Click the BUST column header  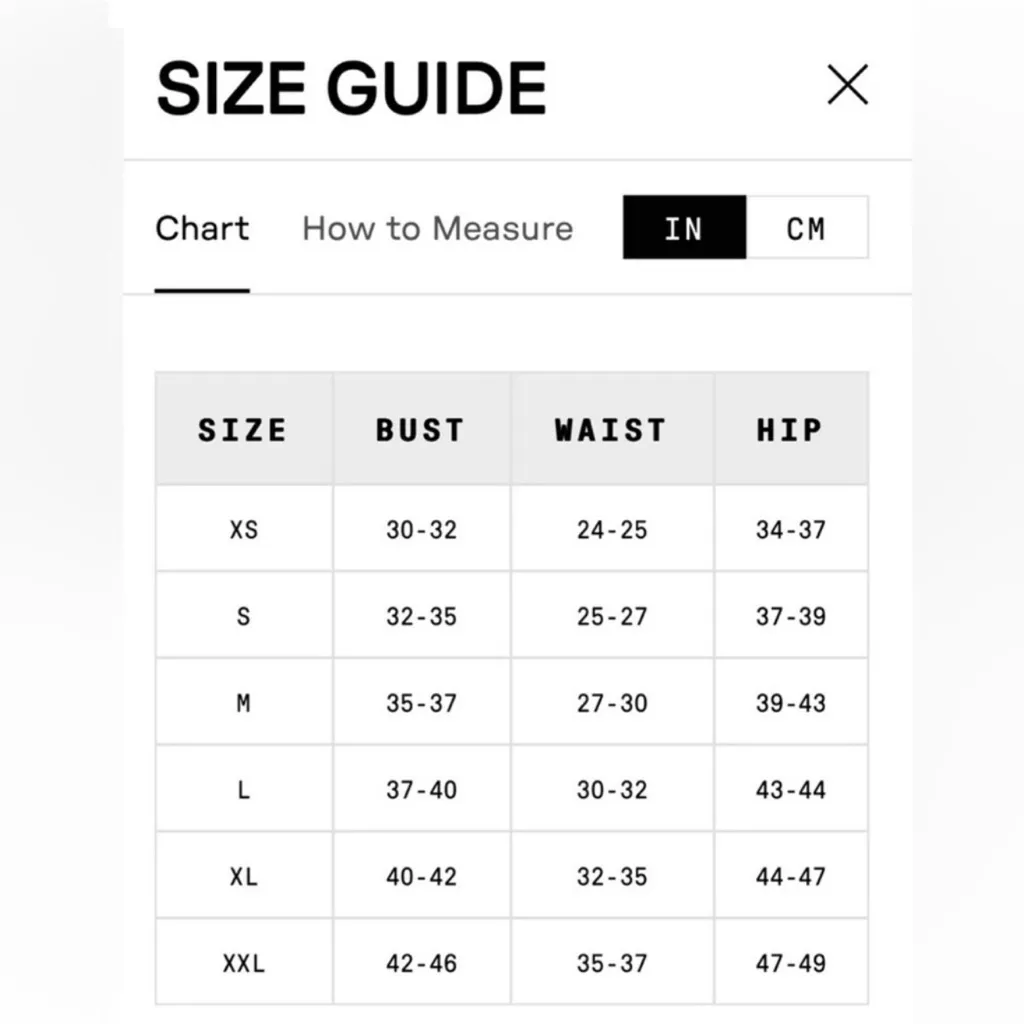[421, 430]
